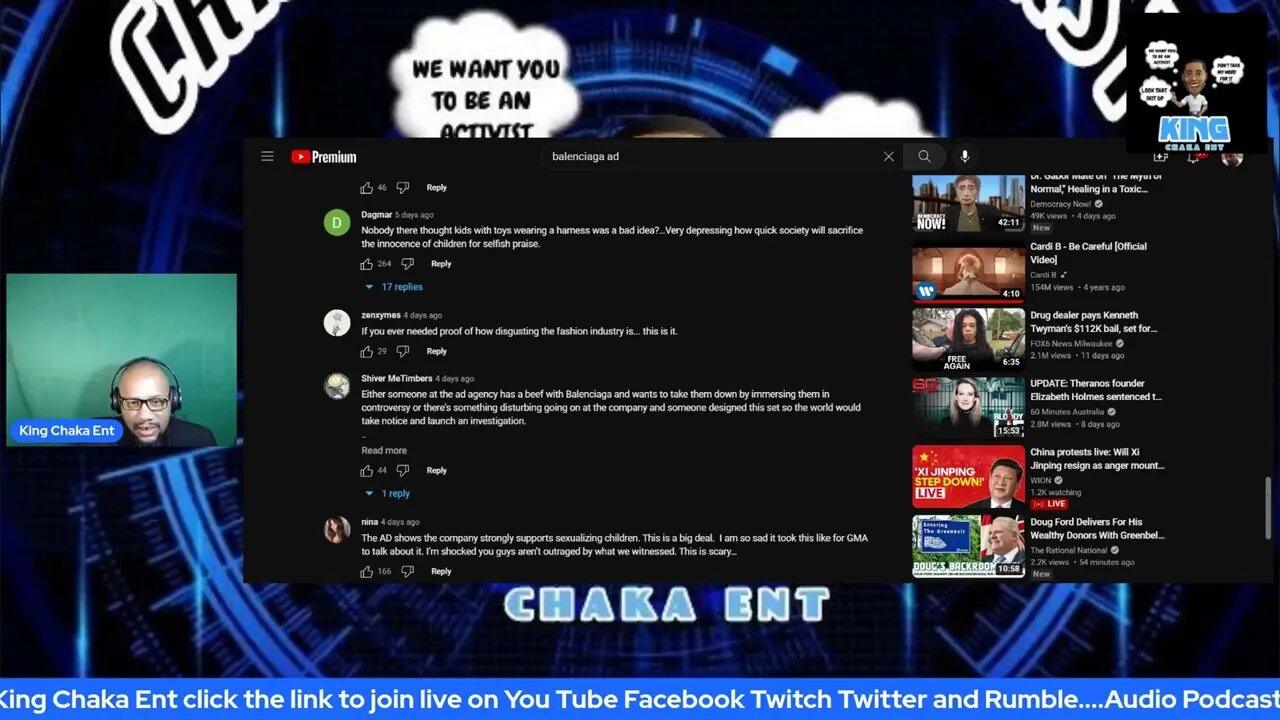Open 'Doug Ford Delivers For His' title

pos(1097,528)
